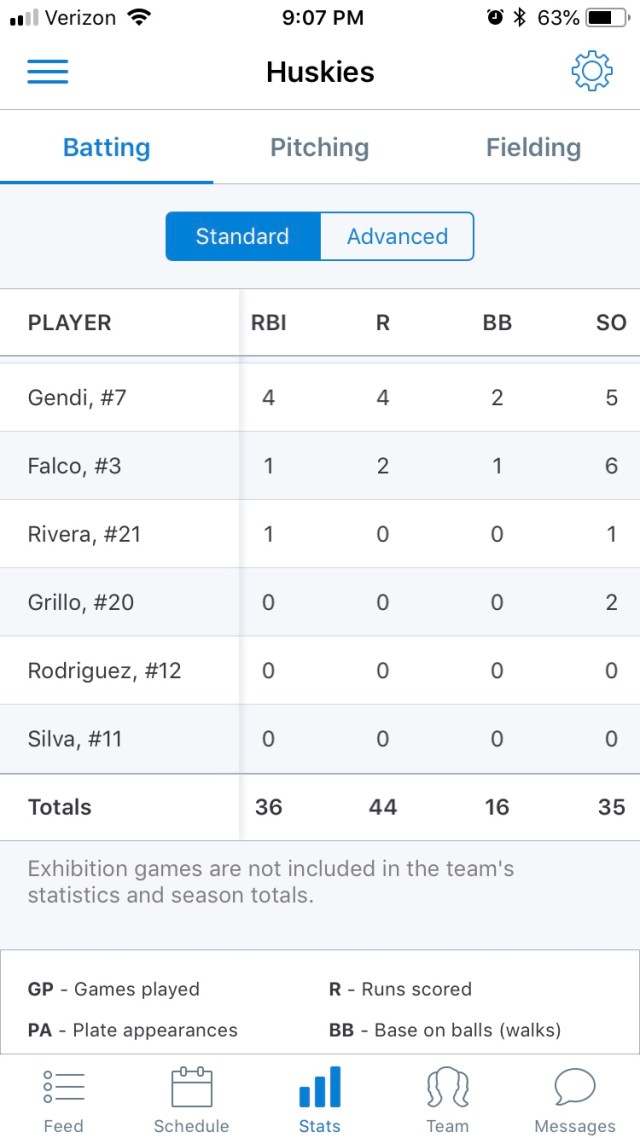Tap the Totals row
Viewport: 640px width, 1138px height.
pos(60,807)
